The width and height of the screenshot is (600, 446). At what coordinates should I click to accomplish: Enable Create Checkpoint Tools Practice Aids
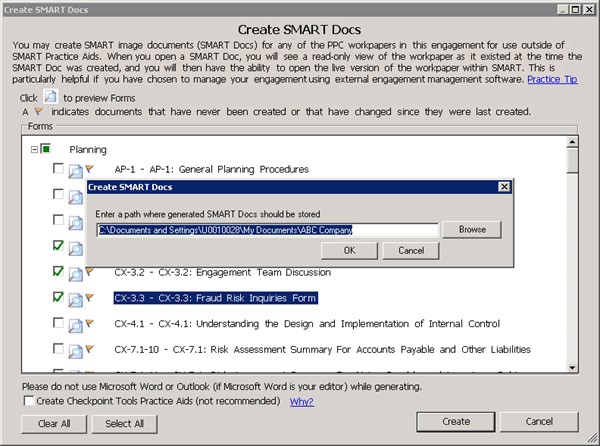(28, 401)
